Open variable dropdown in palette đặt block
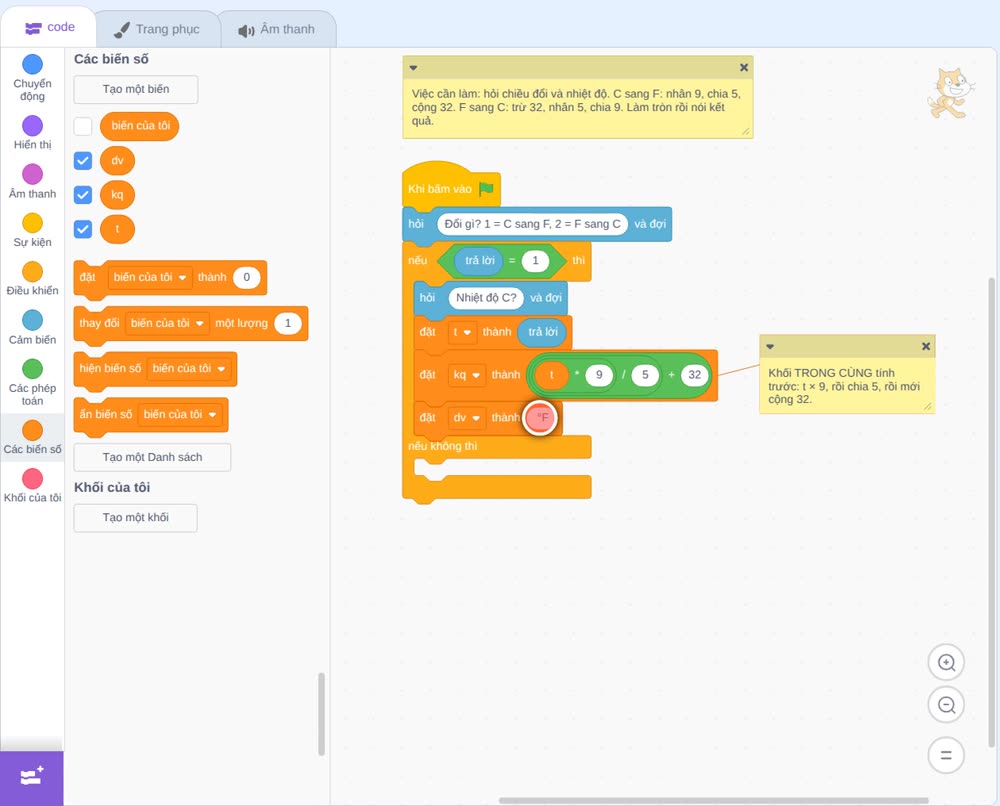This screenshot has height=806, width=1000. pos(150,277)
